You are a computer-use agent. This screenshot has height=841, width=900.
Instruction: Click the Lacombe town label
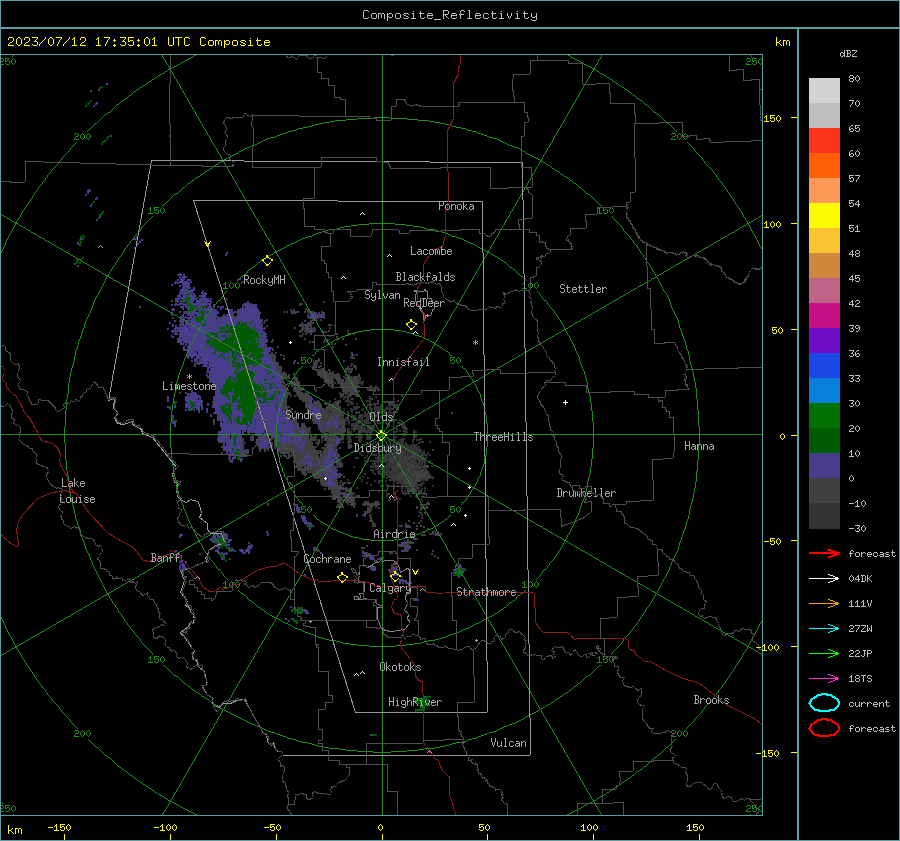coord(431,251)
